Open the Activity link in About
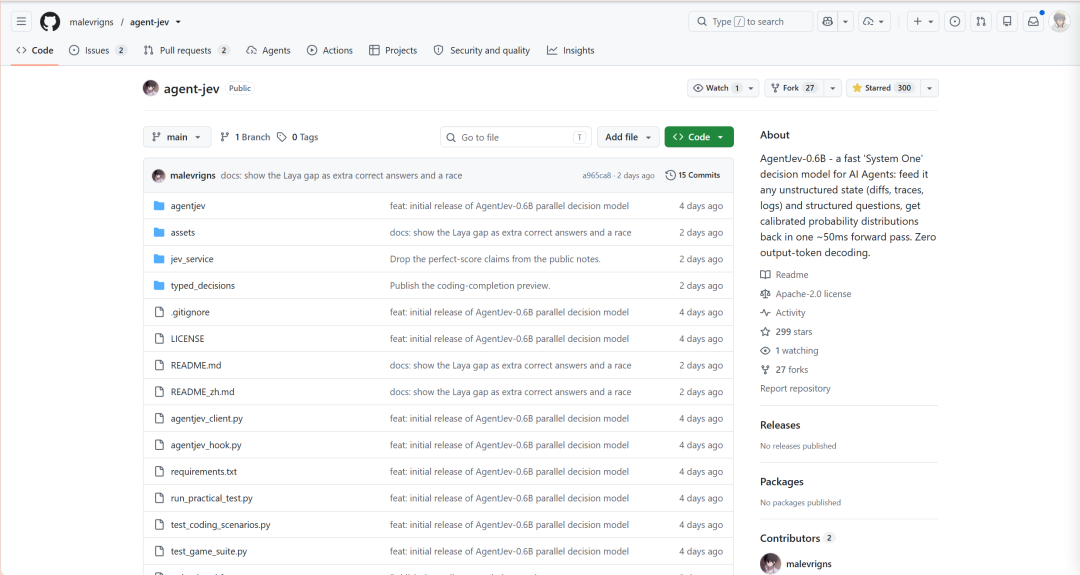Viewport: 1080px width, 575px height. 783,313
